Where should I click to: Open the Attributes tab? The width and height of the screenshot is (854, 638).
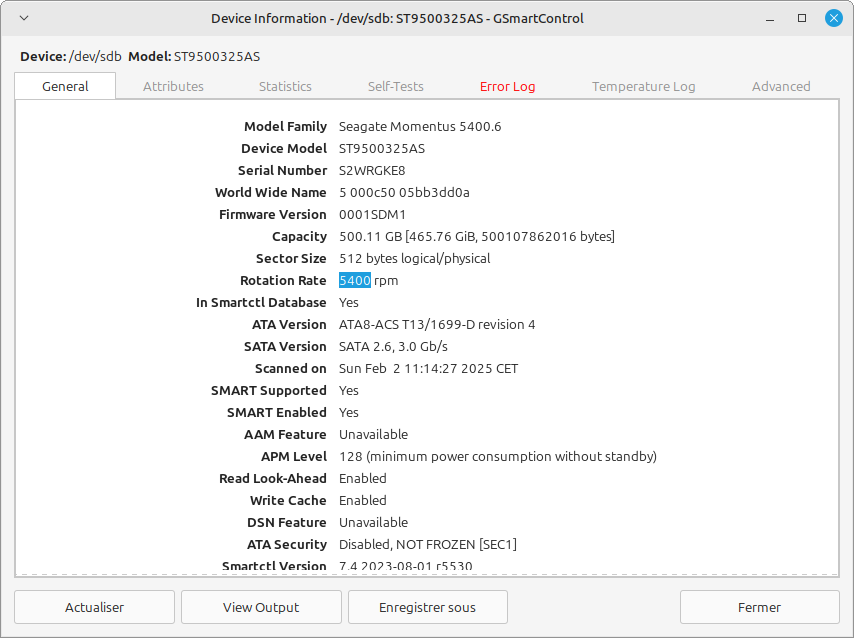[x=173, y=86]
